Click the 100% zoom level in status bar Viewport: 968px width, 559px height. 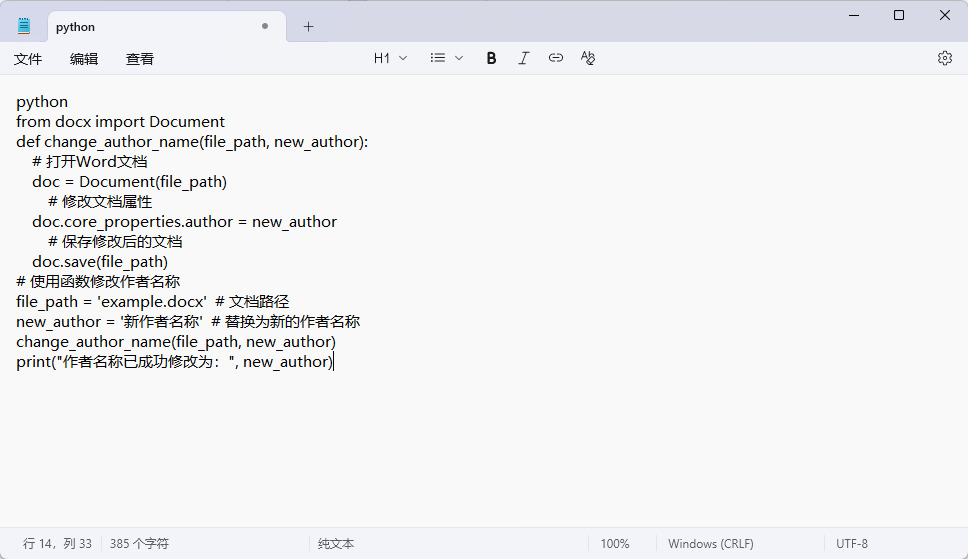[x=614, y=544]
